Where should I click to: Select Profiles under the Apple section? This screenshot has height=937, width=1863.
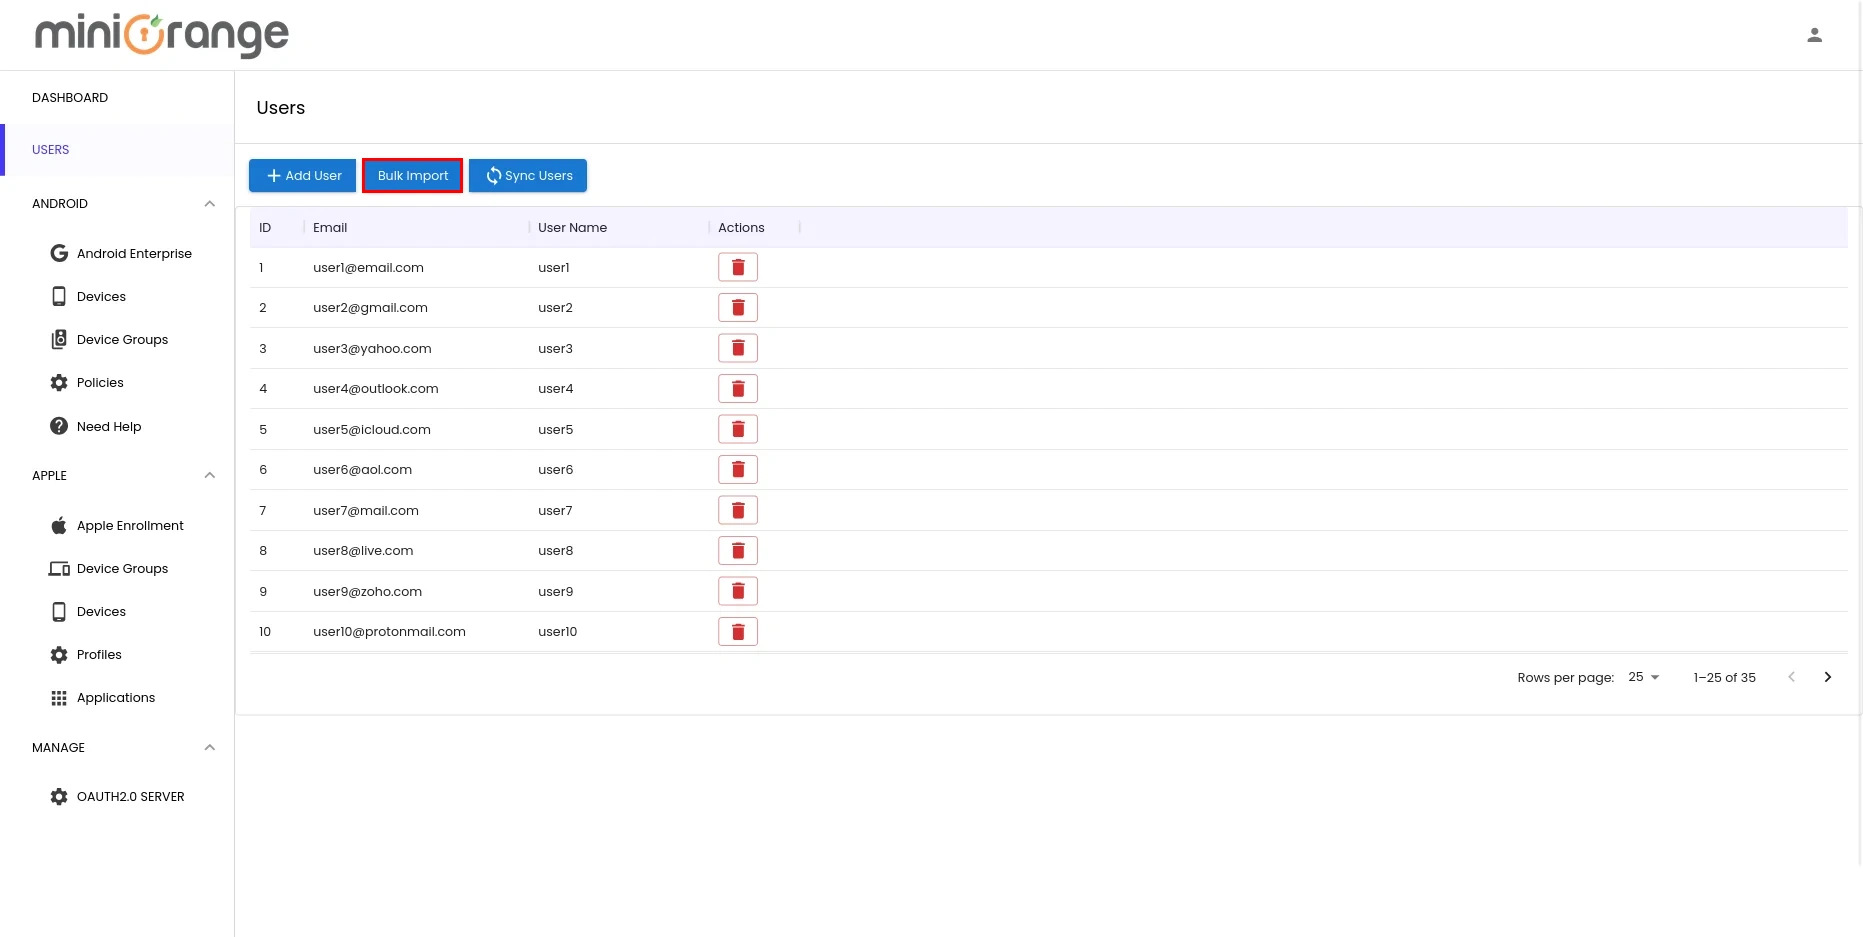(99, 654)
